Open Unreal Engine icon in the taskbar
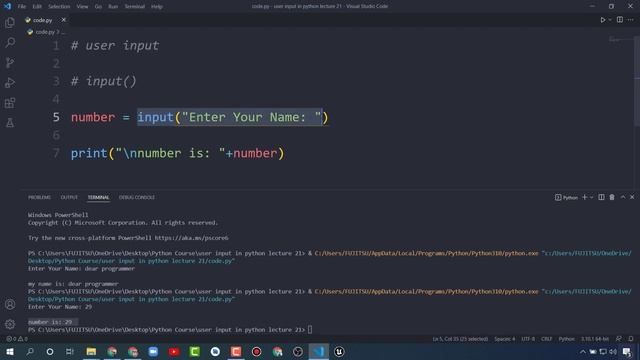The height and width of the screenshot is (360, 640). pos(339,351)
